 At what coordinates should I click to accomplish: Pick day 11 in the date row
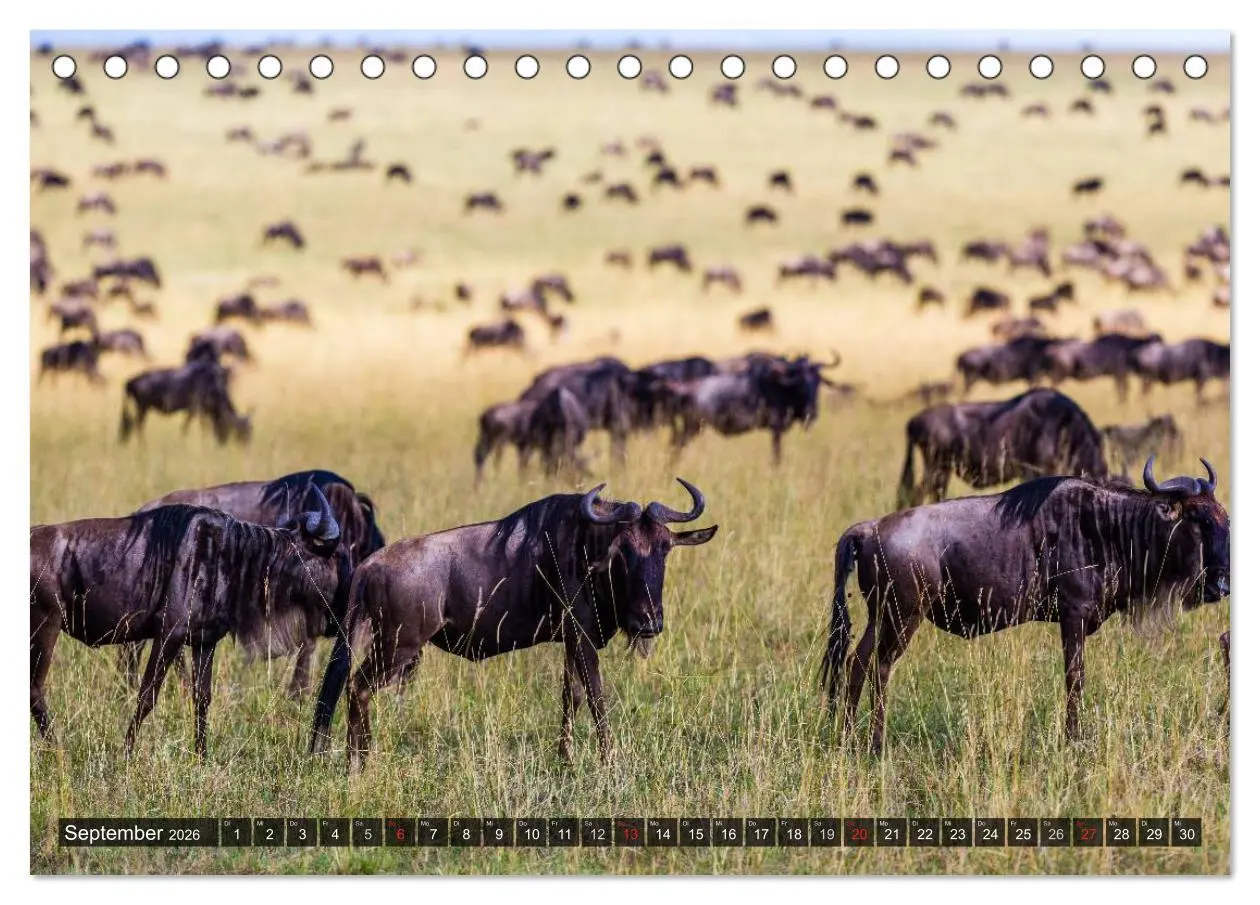(563, 833)
